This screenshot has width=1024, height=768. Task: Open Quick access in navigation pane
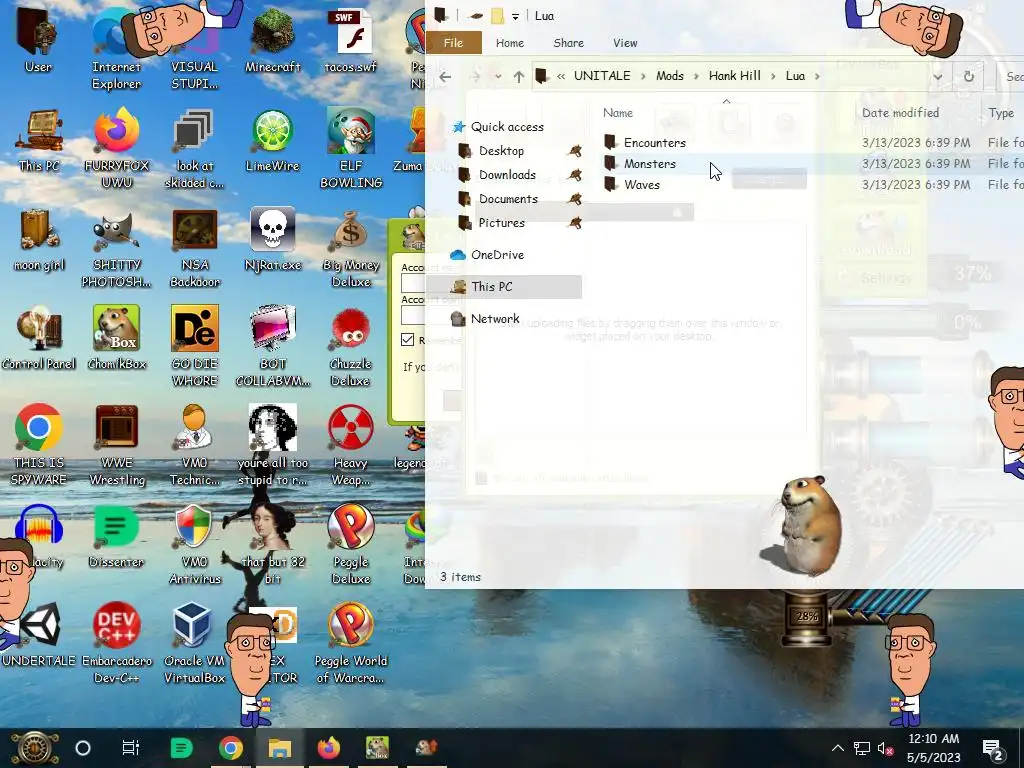pos(507,127)
